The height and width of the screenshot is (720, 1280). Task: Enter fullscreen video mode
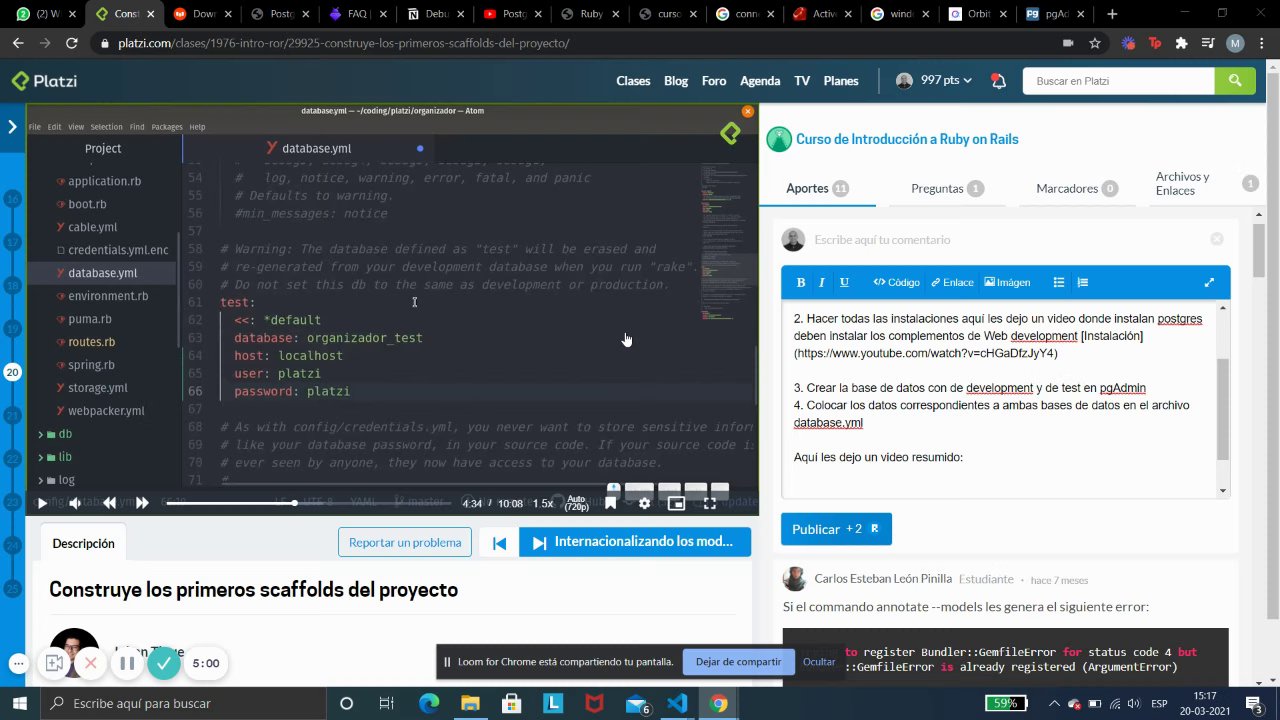click(710, 503)
